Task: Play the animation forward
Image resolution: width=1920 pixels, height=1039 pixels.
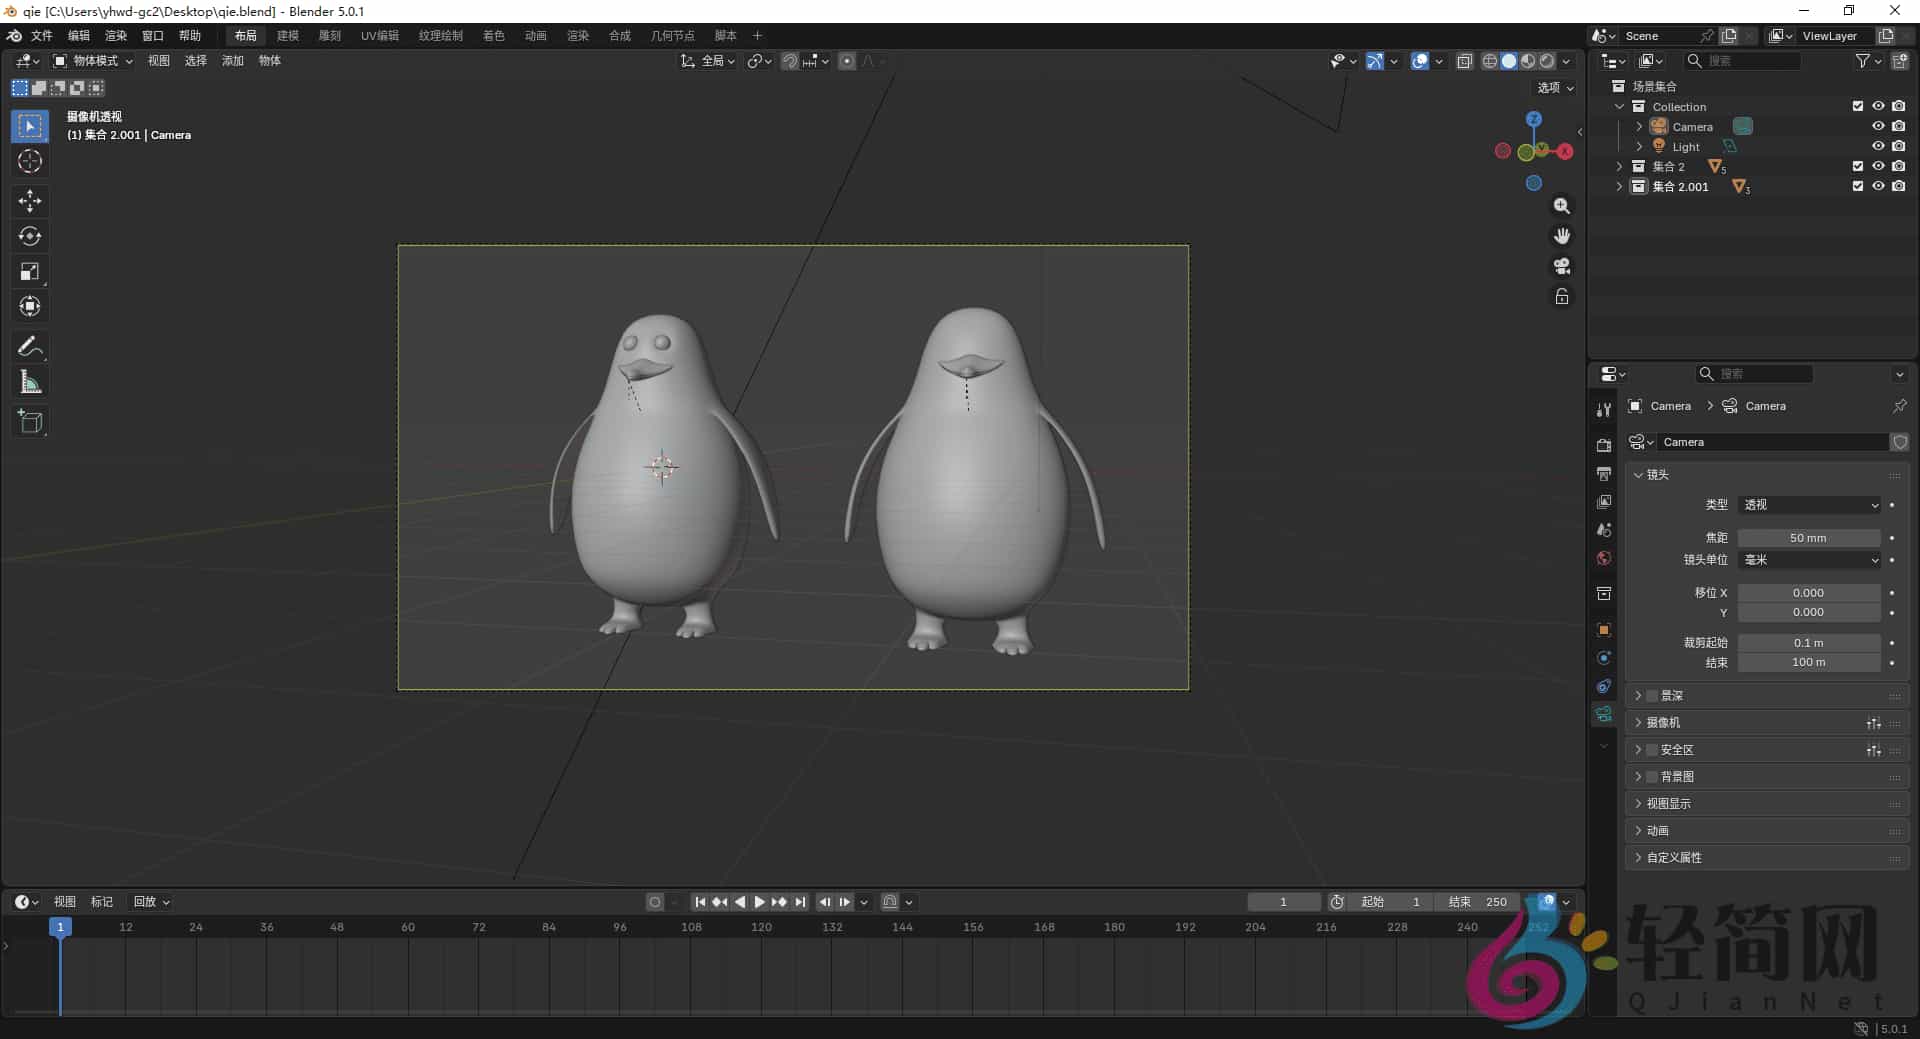Action: click(759, 901)
